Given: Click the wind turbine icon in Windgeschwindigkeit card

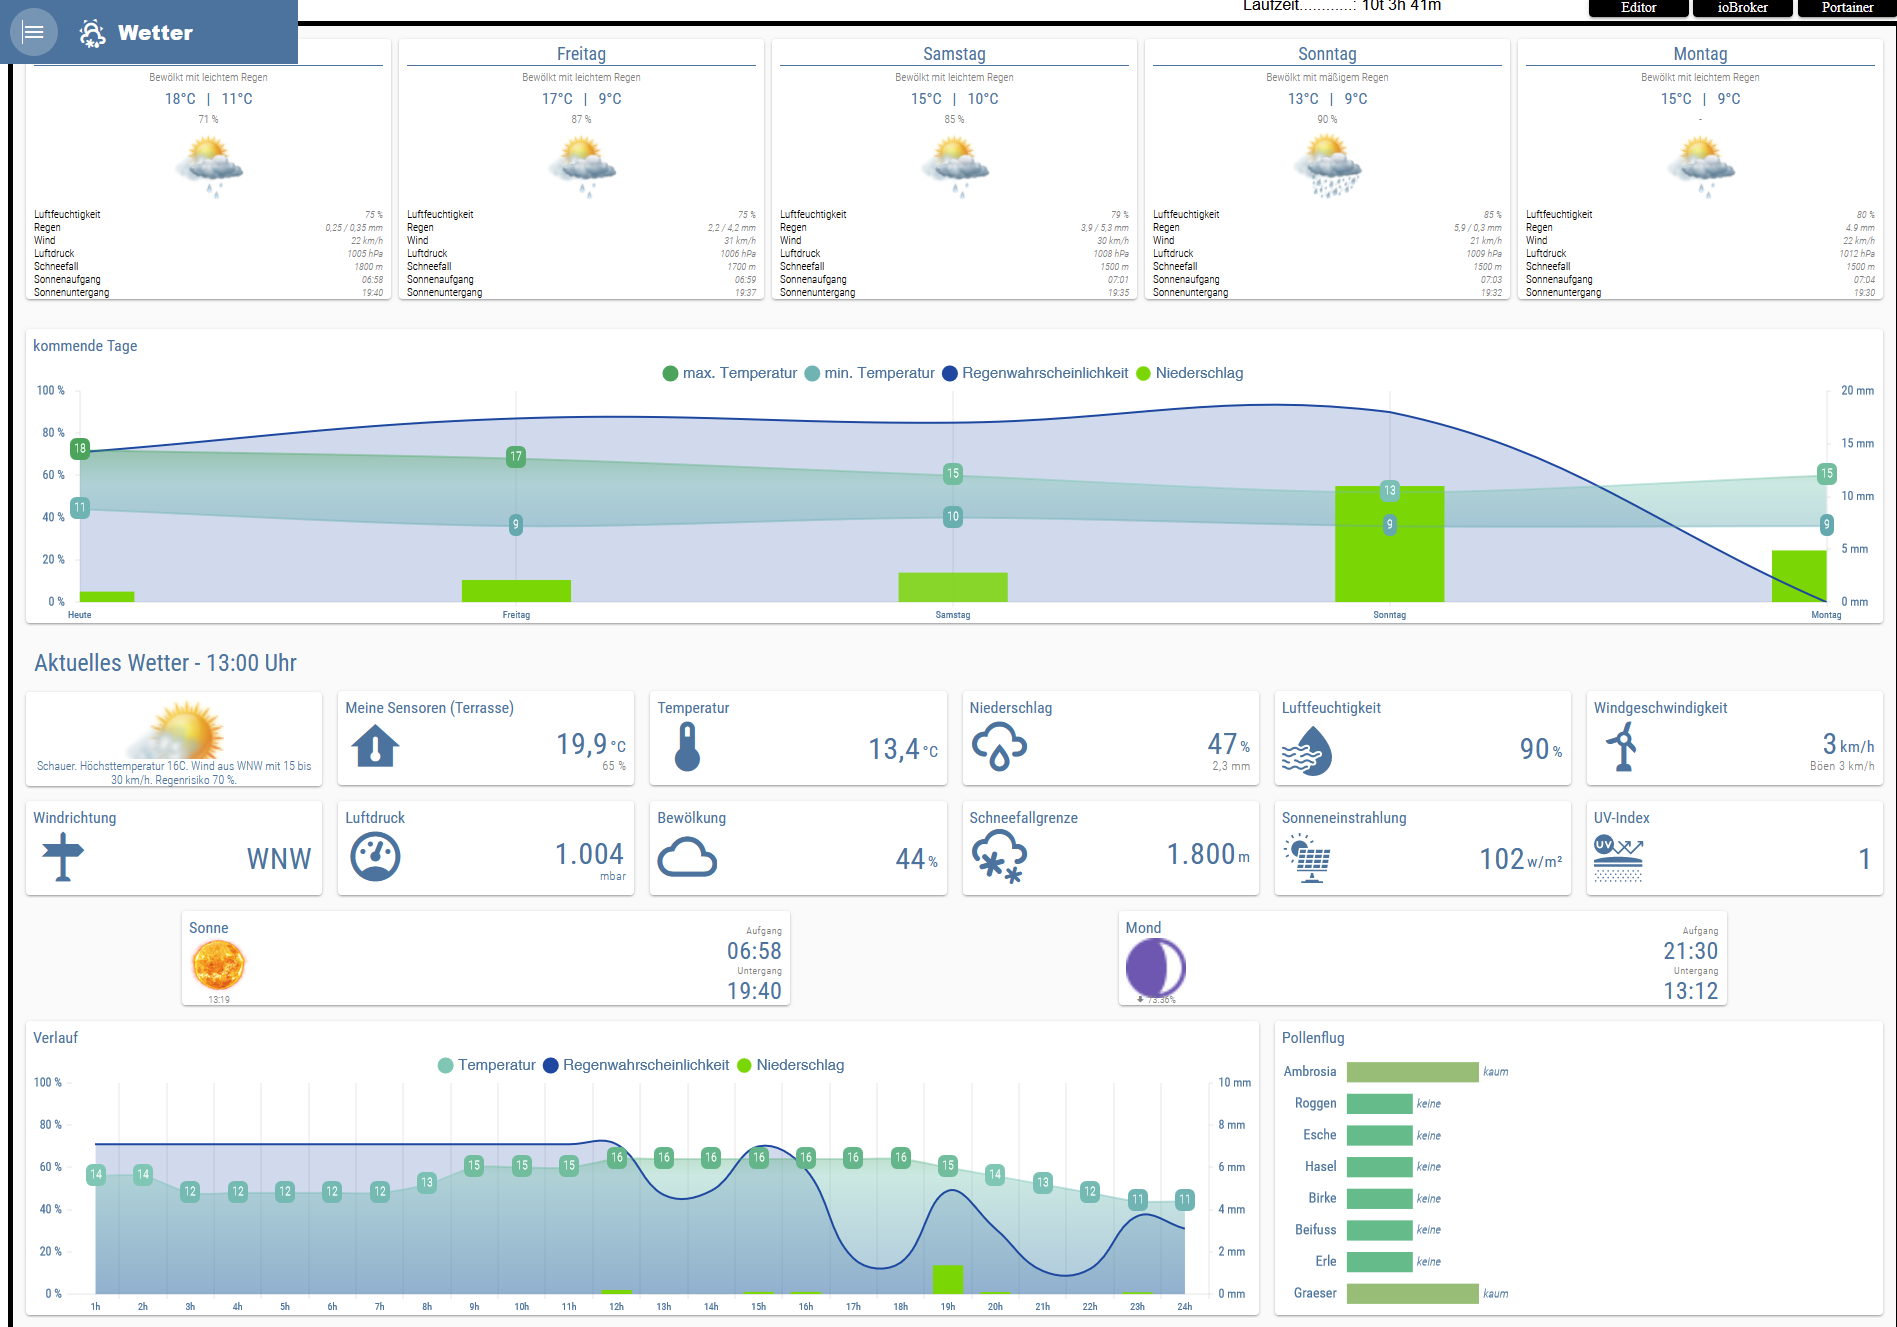Looking at the screenshot, I should tap(1621, 747).
